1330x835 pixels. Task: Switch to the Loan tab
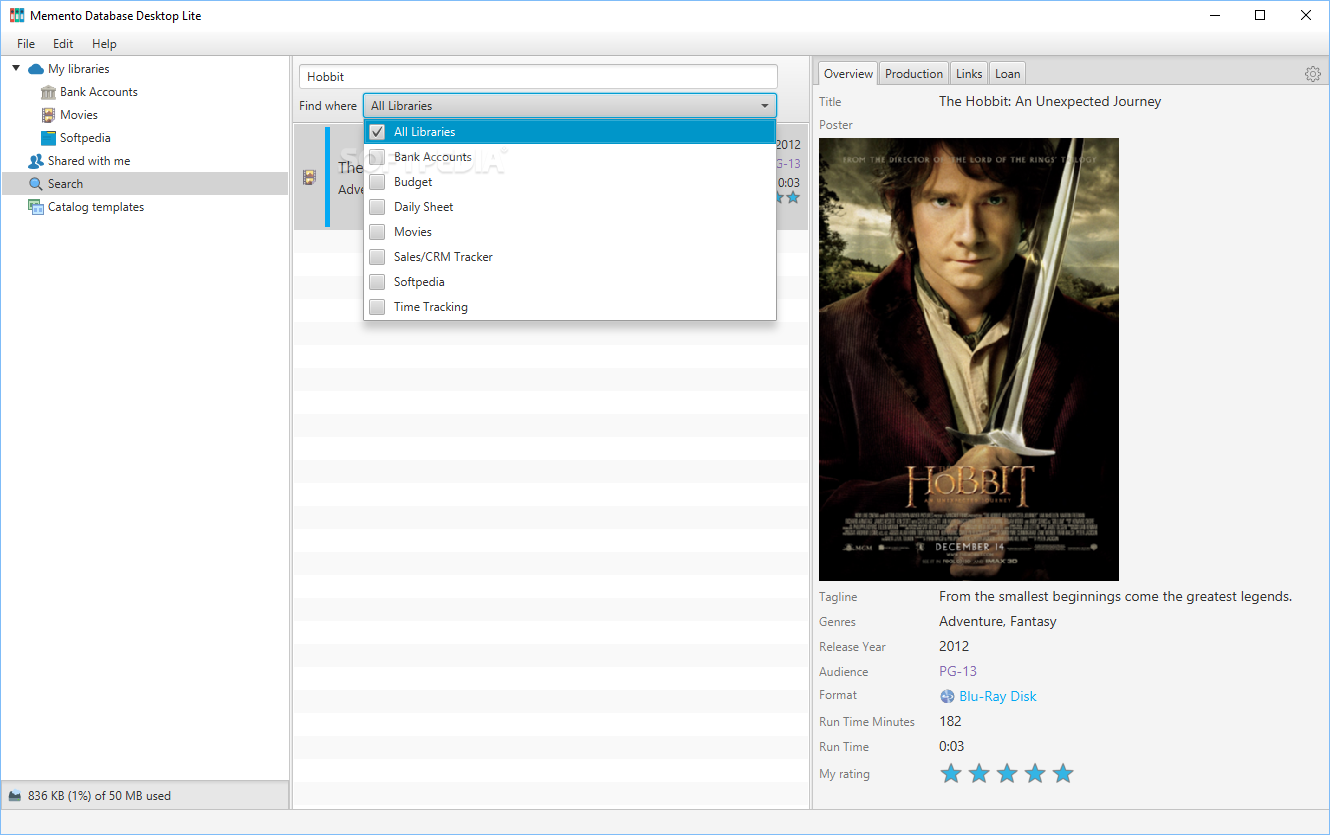[x=1007, y=74]
